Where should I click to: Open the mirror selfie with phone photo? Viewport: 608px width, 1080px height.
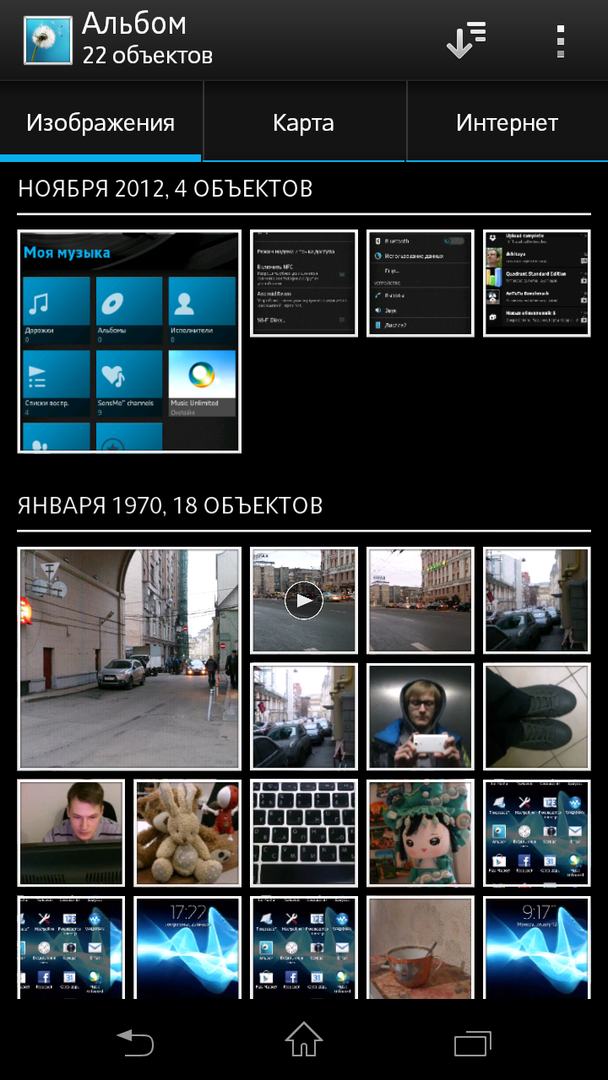[x=419, y=716]
